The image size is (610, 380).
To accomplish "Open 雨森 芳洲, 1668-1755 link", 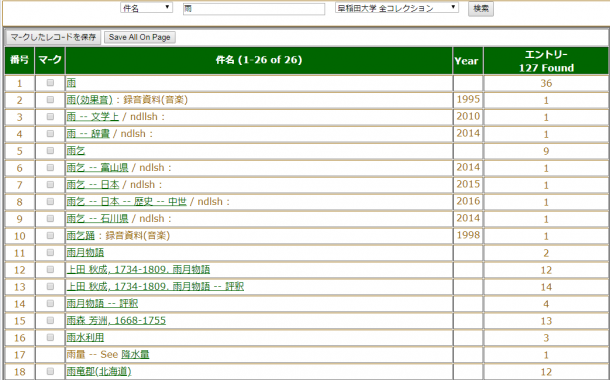I will pyautogui.click(x=116, y=320).
